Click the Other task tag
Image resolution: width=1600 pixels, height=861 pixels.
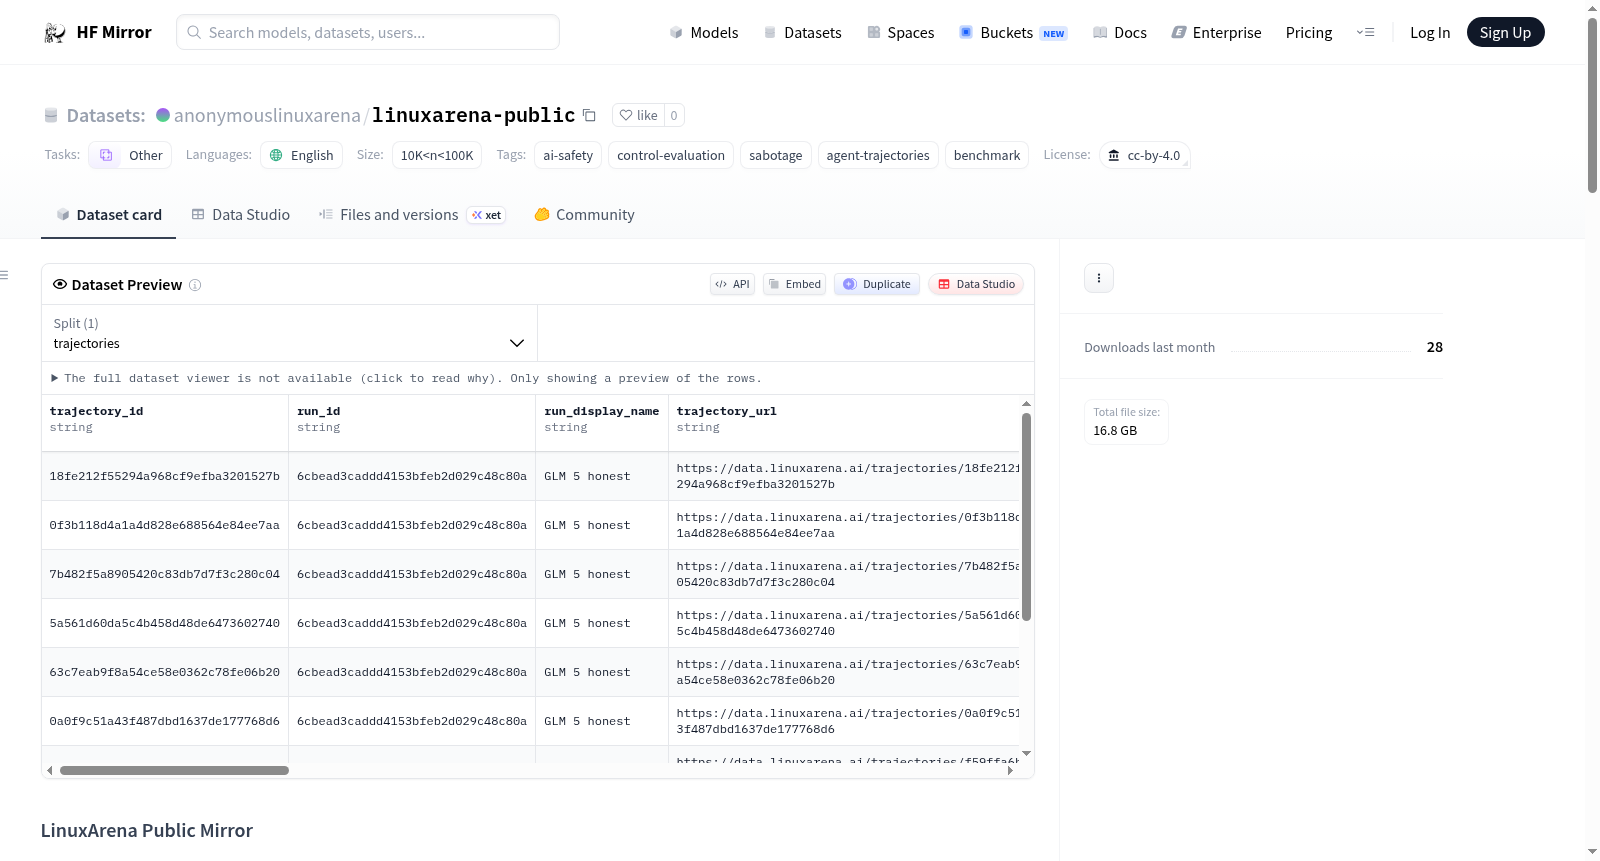130,155
